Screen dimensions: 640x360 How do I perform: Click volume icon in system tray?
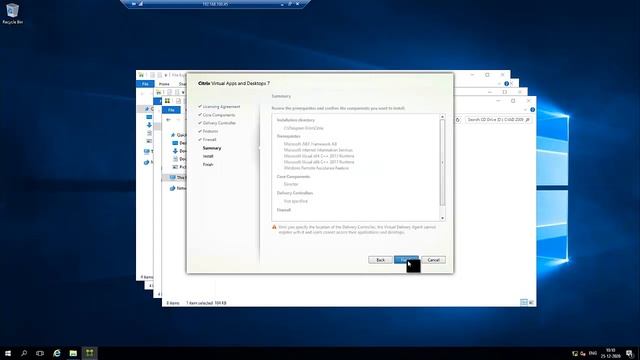(583, 353)
